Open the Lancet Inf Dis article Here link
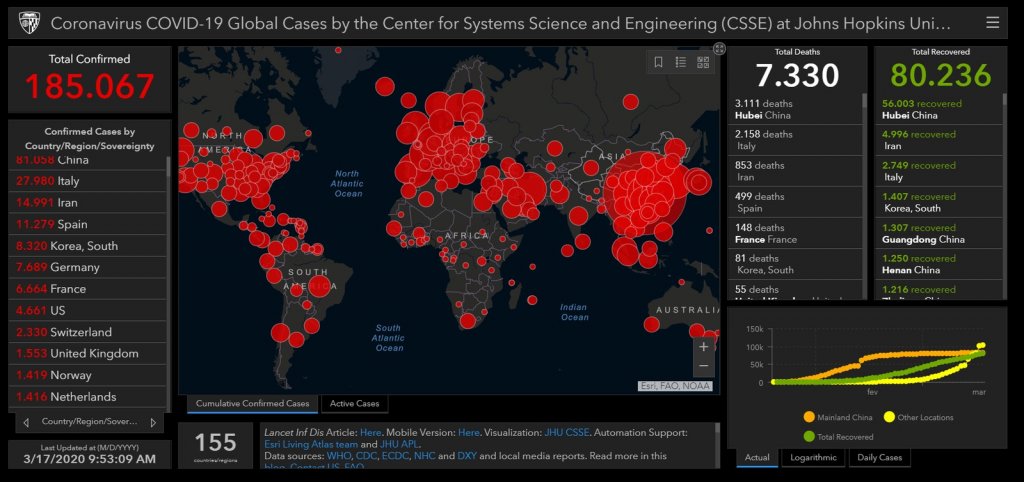 (x=370, y=432)
